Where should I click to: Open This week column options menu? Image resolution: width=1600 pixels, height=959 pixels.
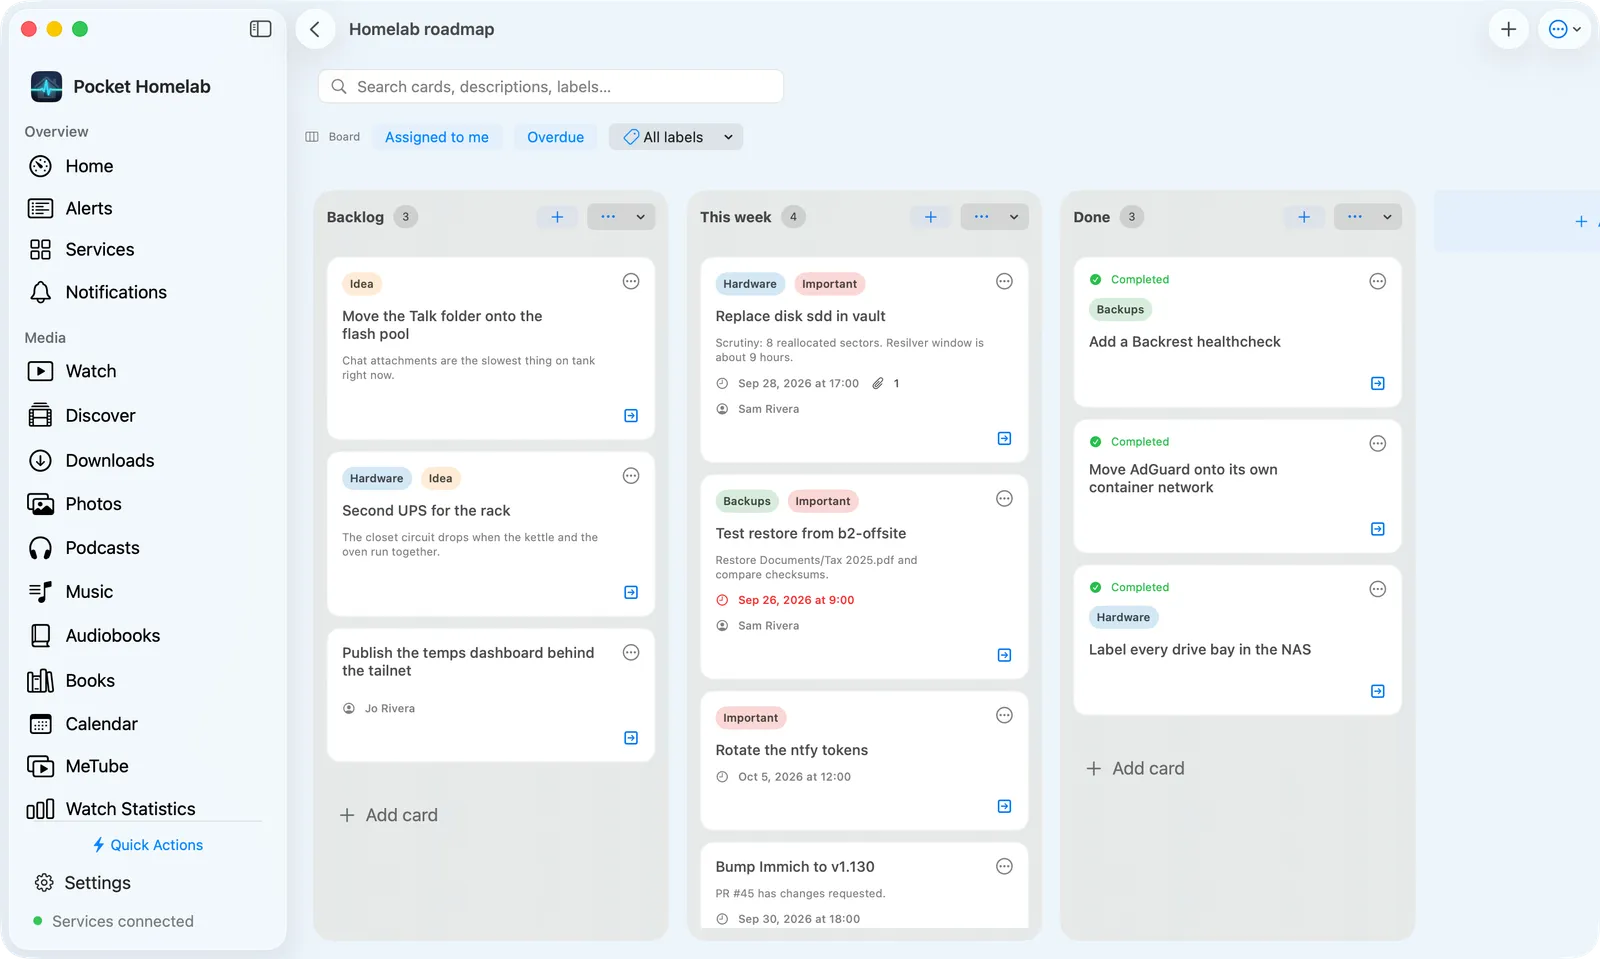pyautogui.click(x=994, y=217)
